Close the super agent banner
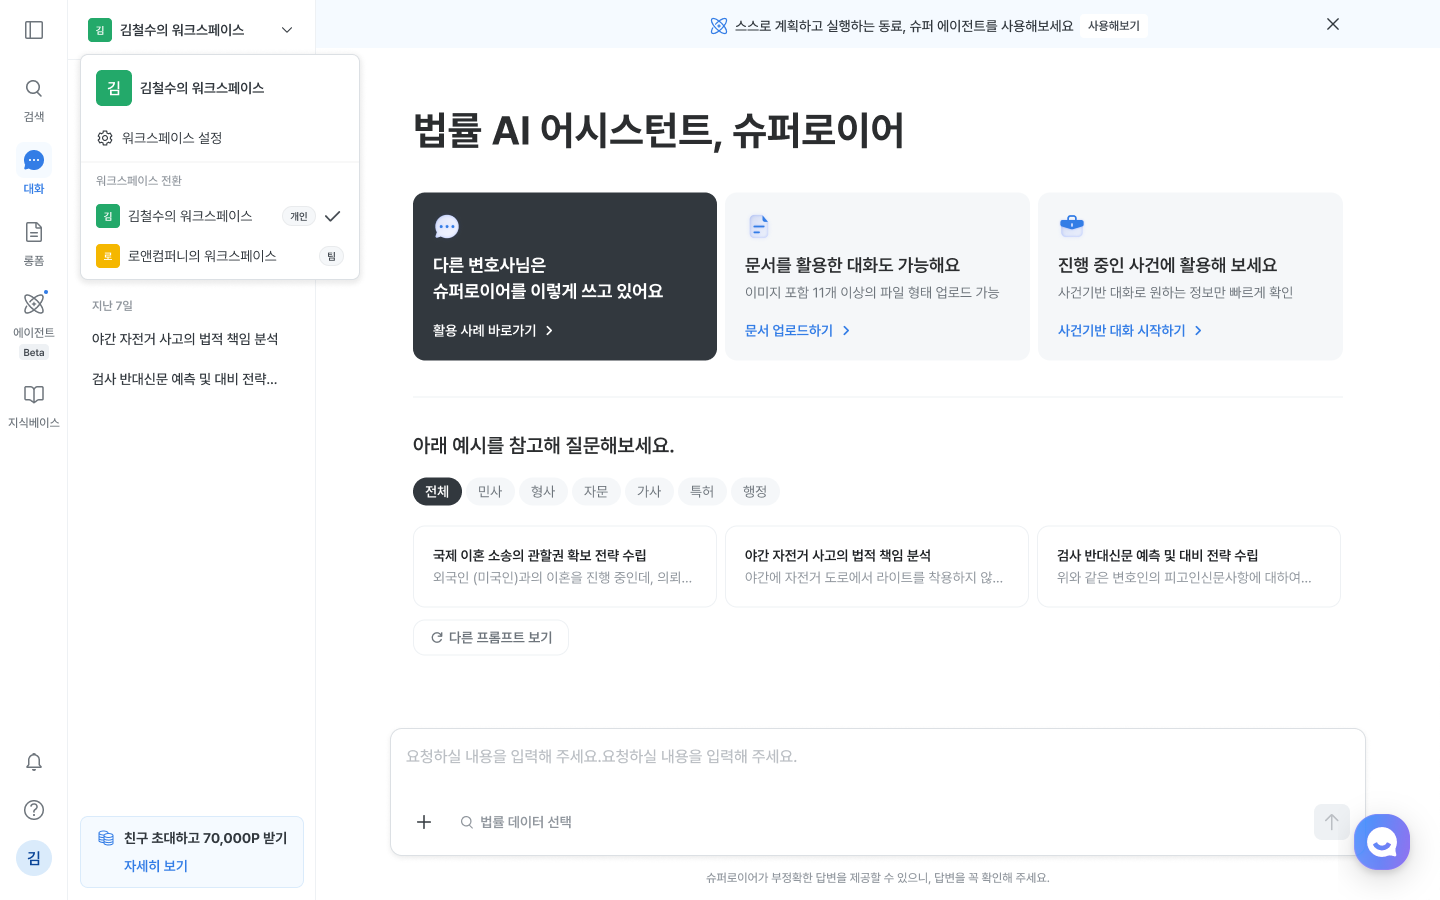The image size is (1440, 900). tap(1333, 24)
